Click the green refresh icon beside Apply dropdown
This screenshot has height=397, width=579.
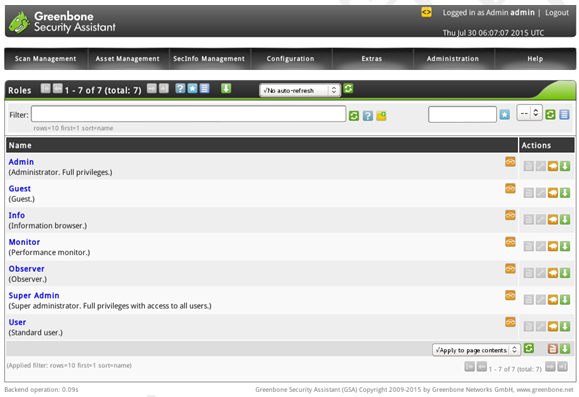[529, 348]
